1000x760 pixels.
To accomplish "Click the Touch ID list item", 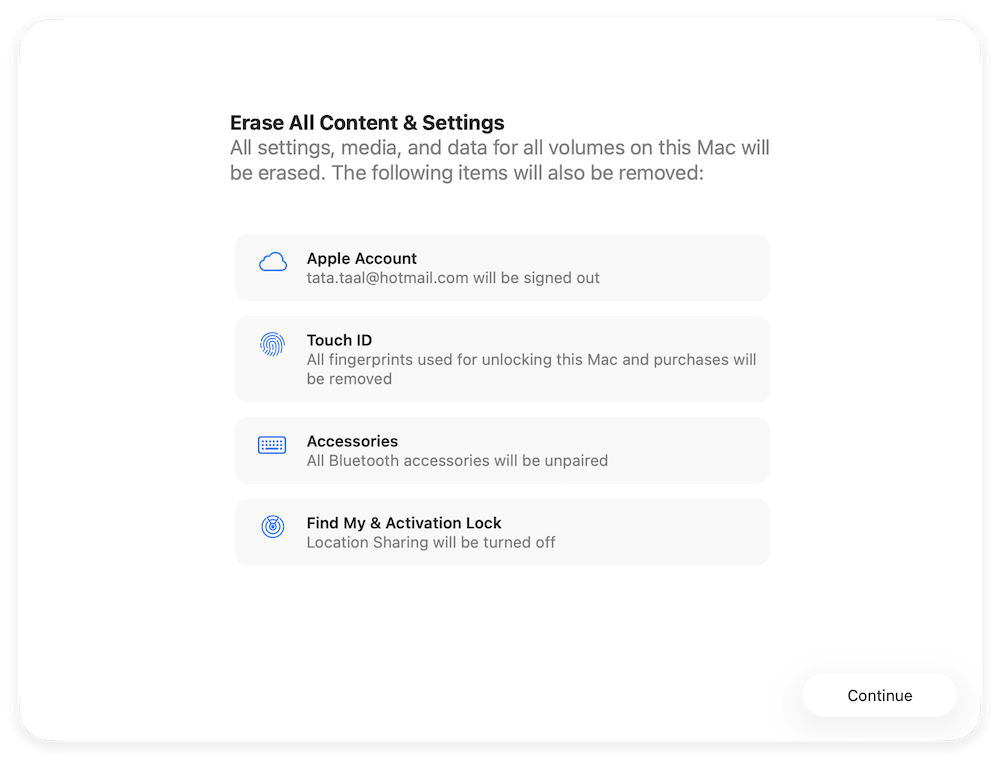I will point(500,358).
